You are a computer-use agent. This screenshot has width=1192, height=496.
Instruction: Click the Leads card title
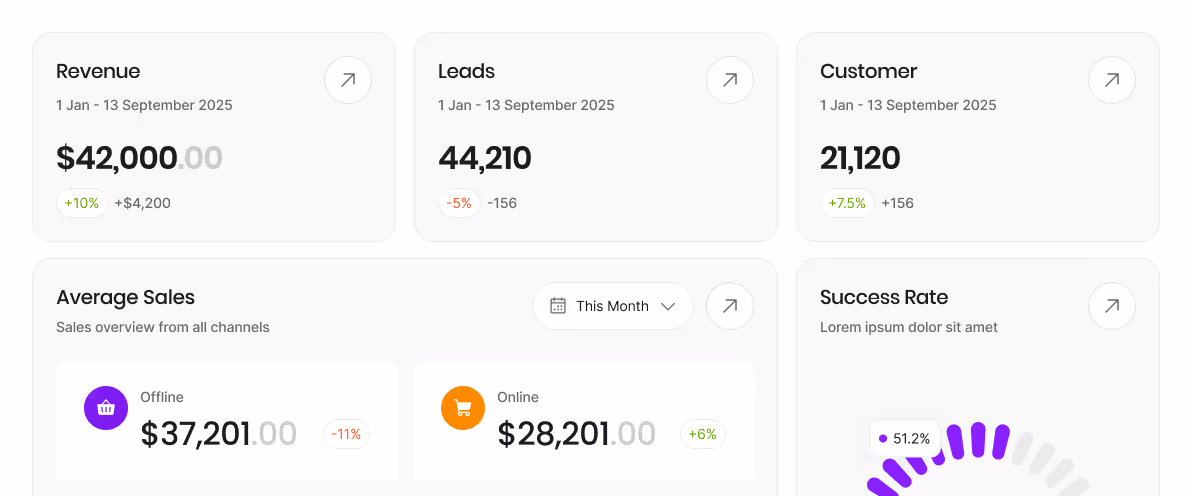[x=466, y=72]
